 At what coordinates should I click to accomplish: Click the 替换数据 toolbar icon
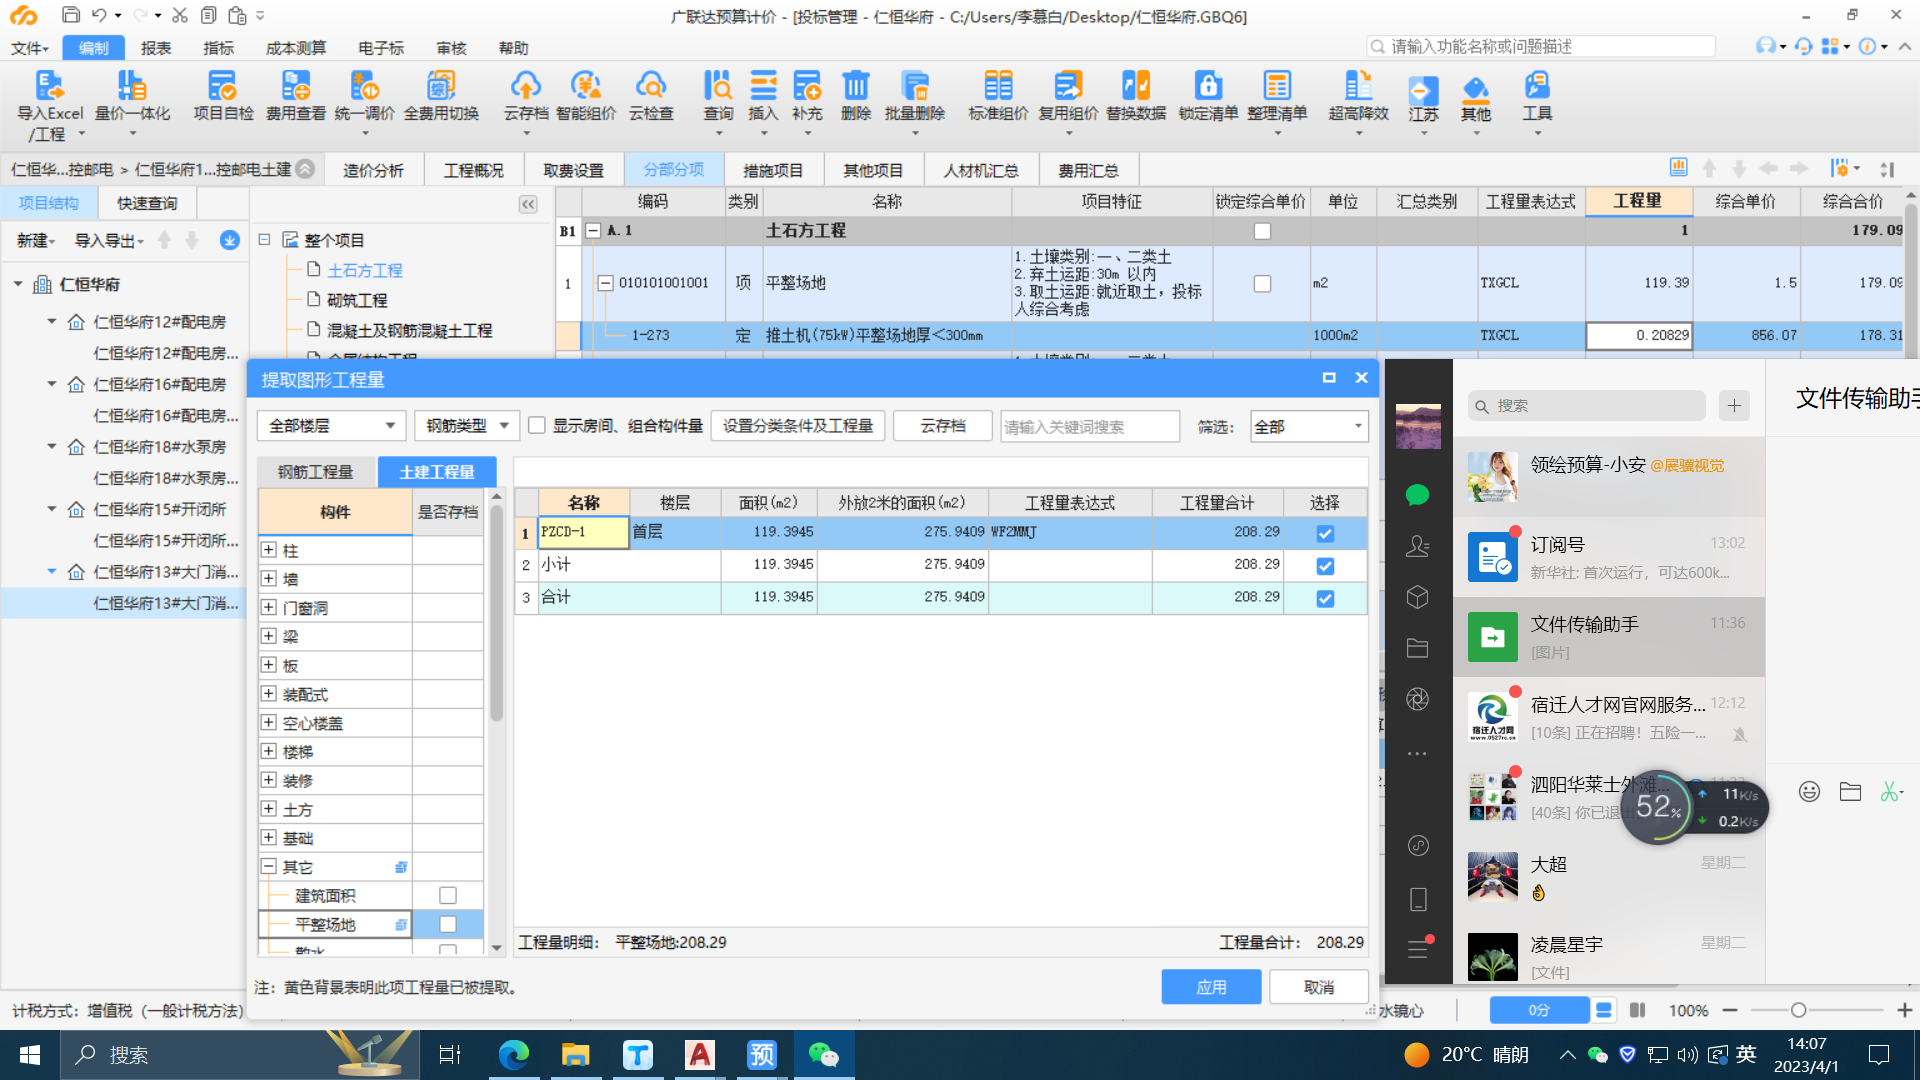pyautogui.click(x=1136, y=97)
